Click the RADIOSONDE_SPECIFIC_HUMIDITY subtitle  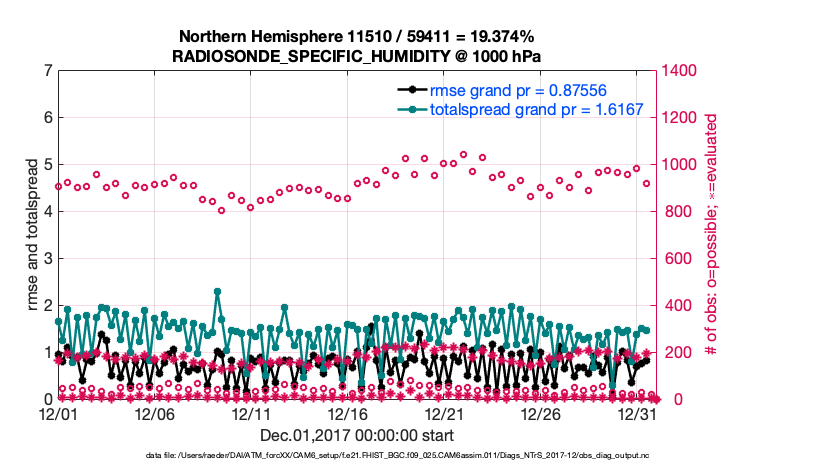(357, 55)
